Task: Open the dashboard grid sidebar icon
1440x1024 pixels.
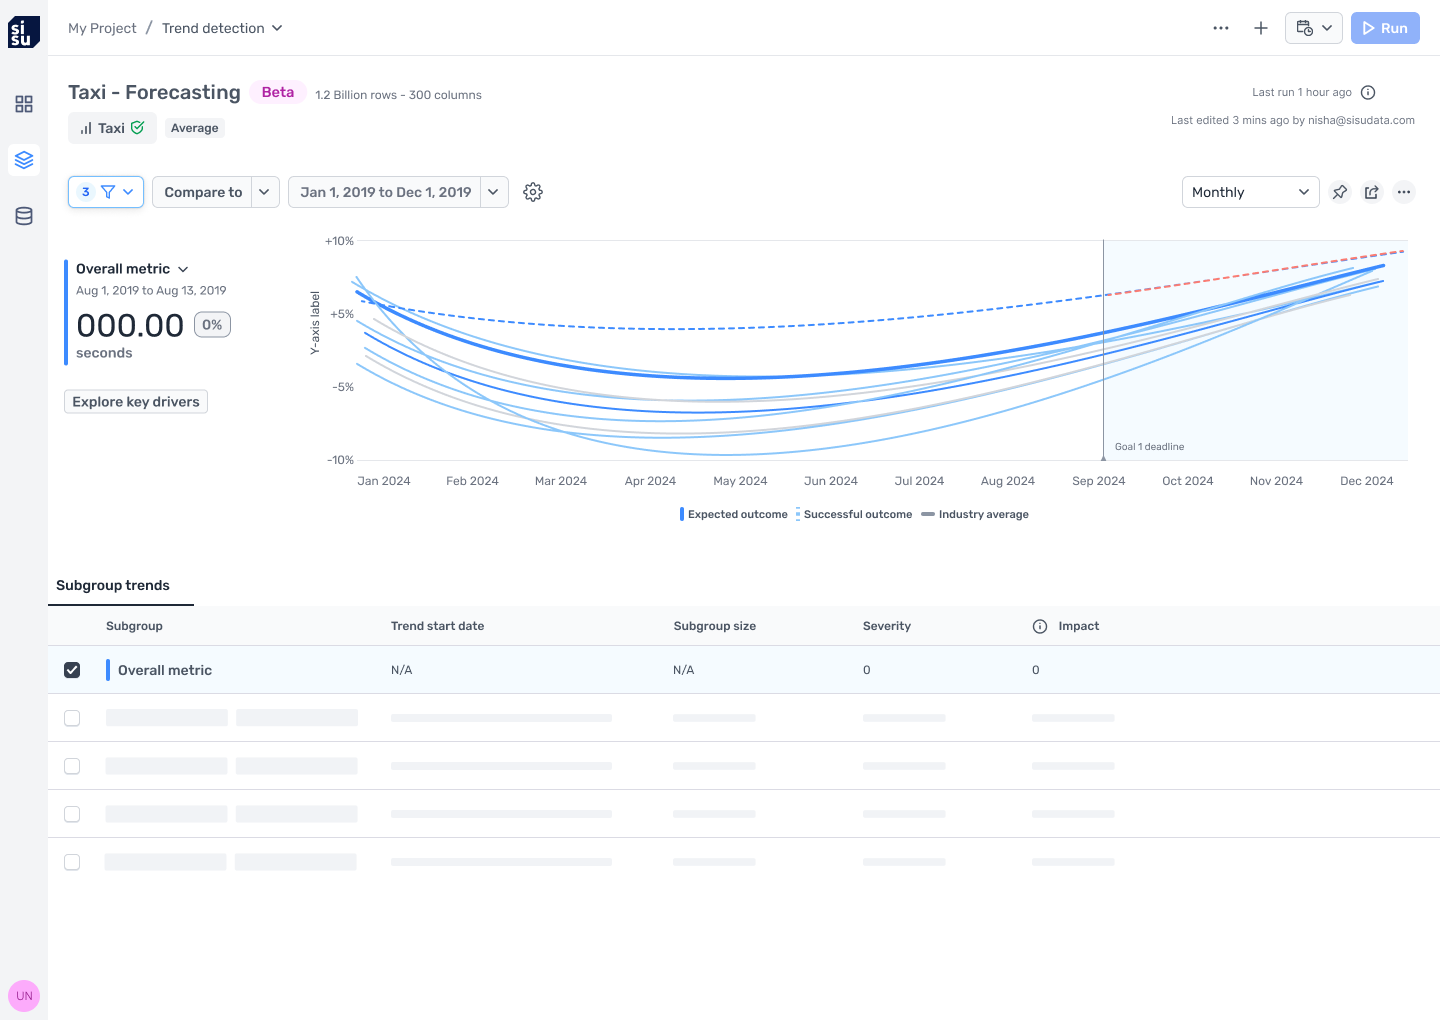Action: (24, 104)
